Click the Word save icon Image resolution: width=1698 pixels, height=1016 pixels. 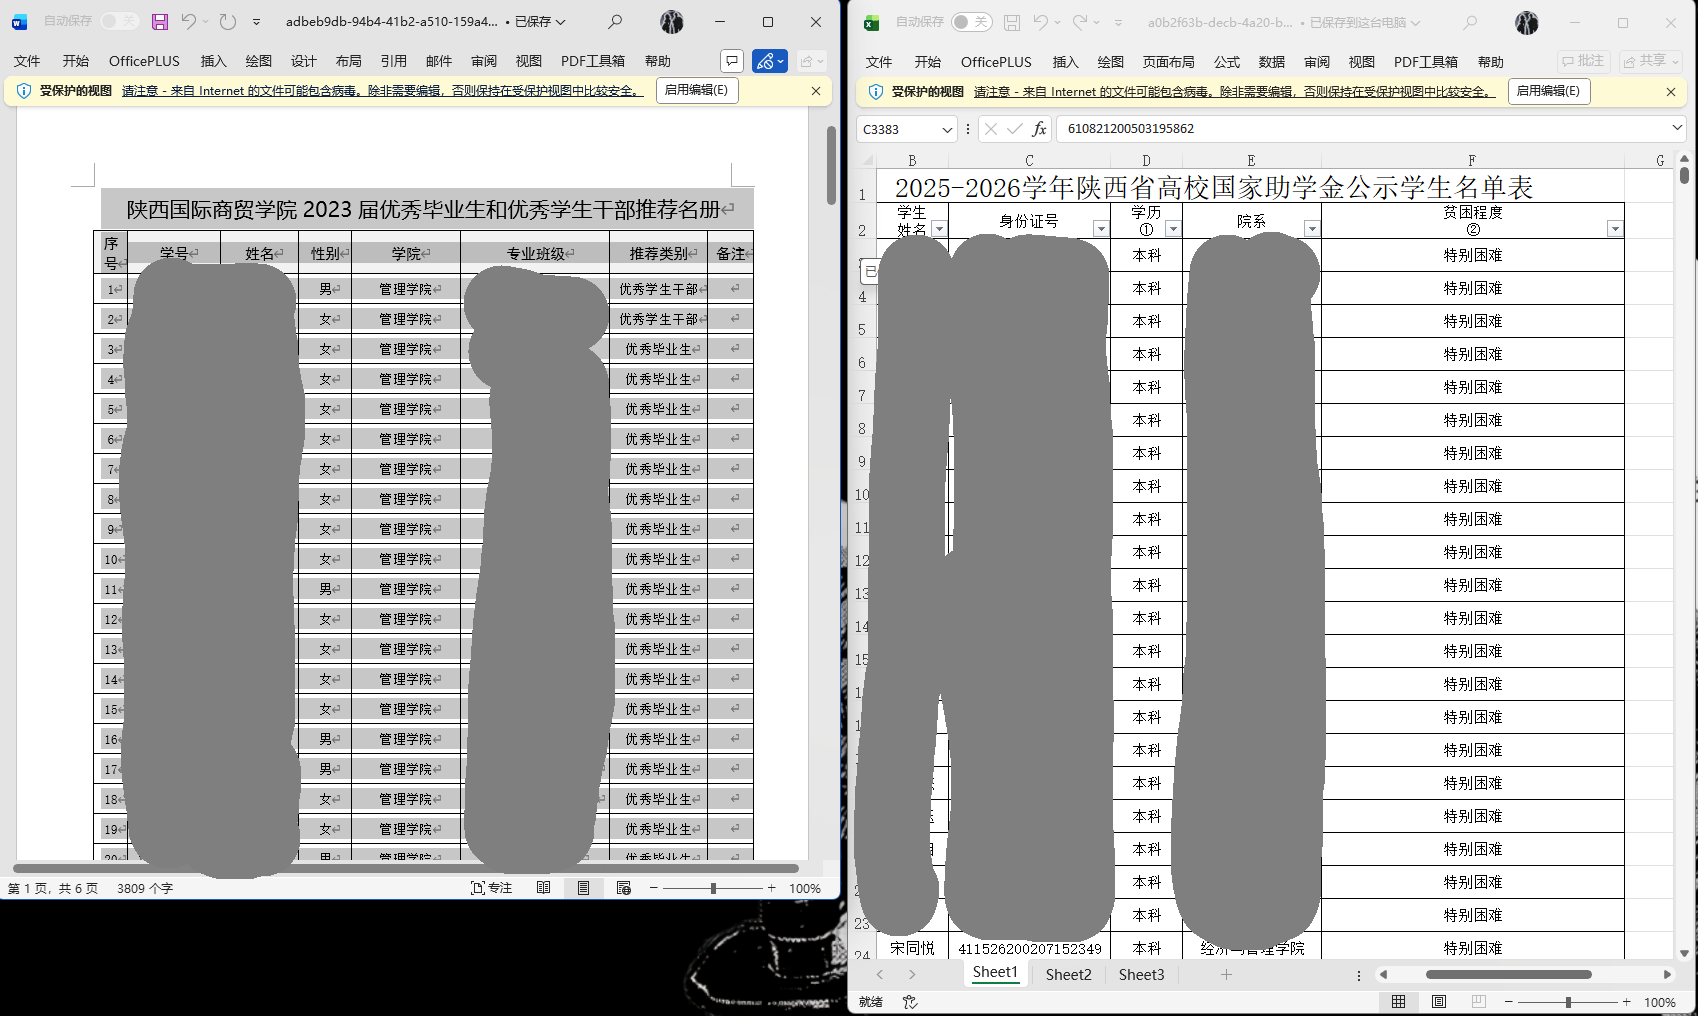[x=160, y=21]
